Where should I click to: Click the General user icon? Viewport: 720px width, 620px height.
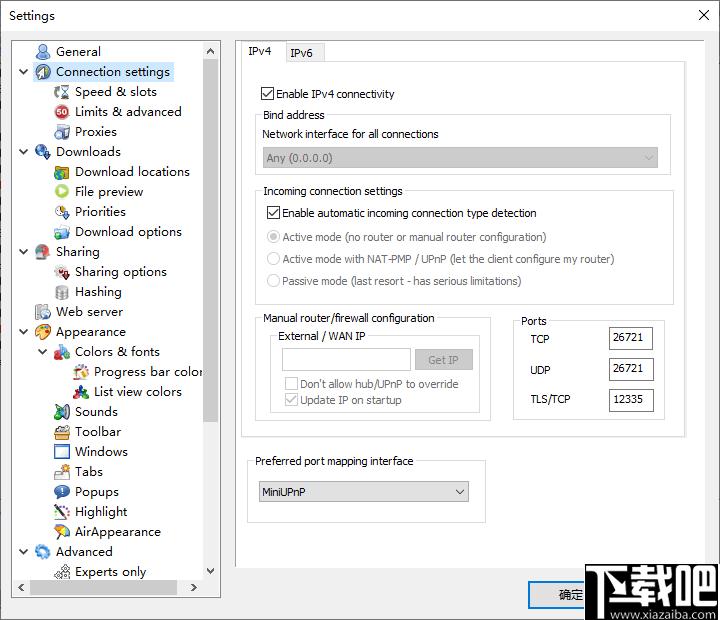pos(43,52)
